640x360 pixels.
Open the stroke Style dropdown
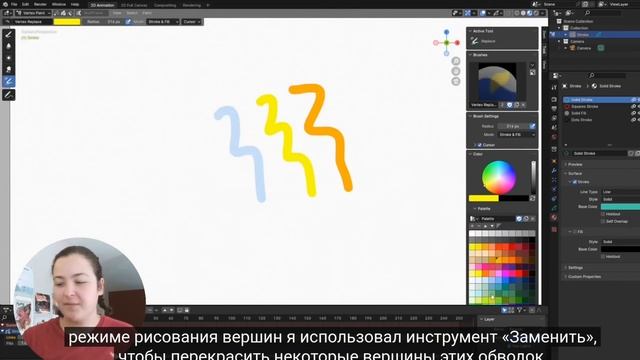620,199
